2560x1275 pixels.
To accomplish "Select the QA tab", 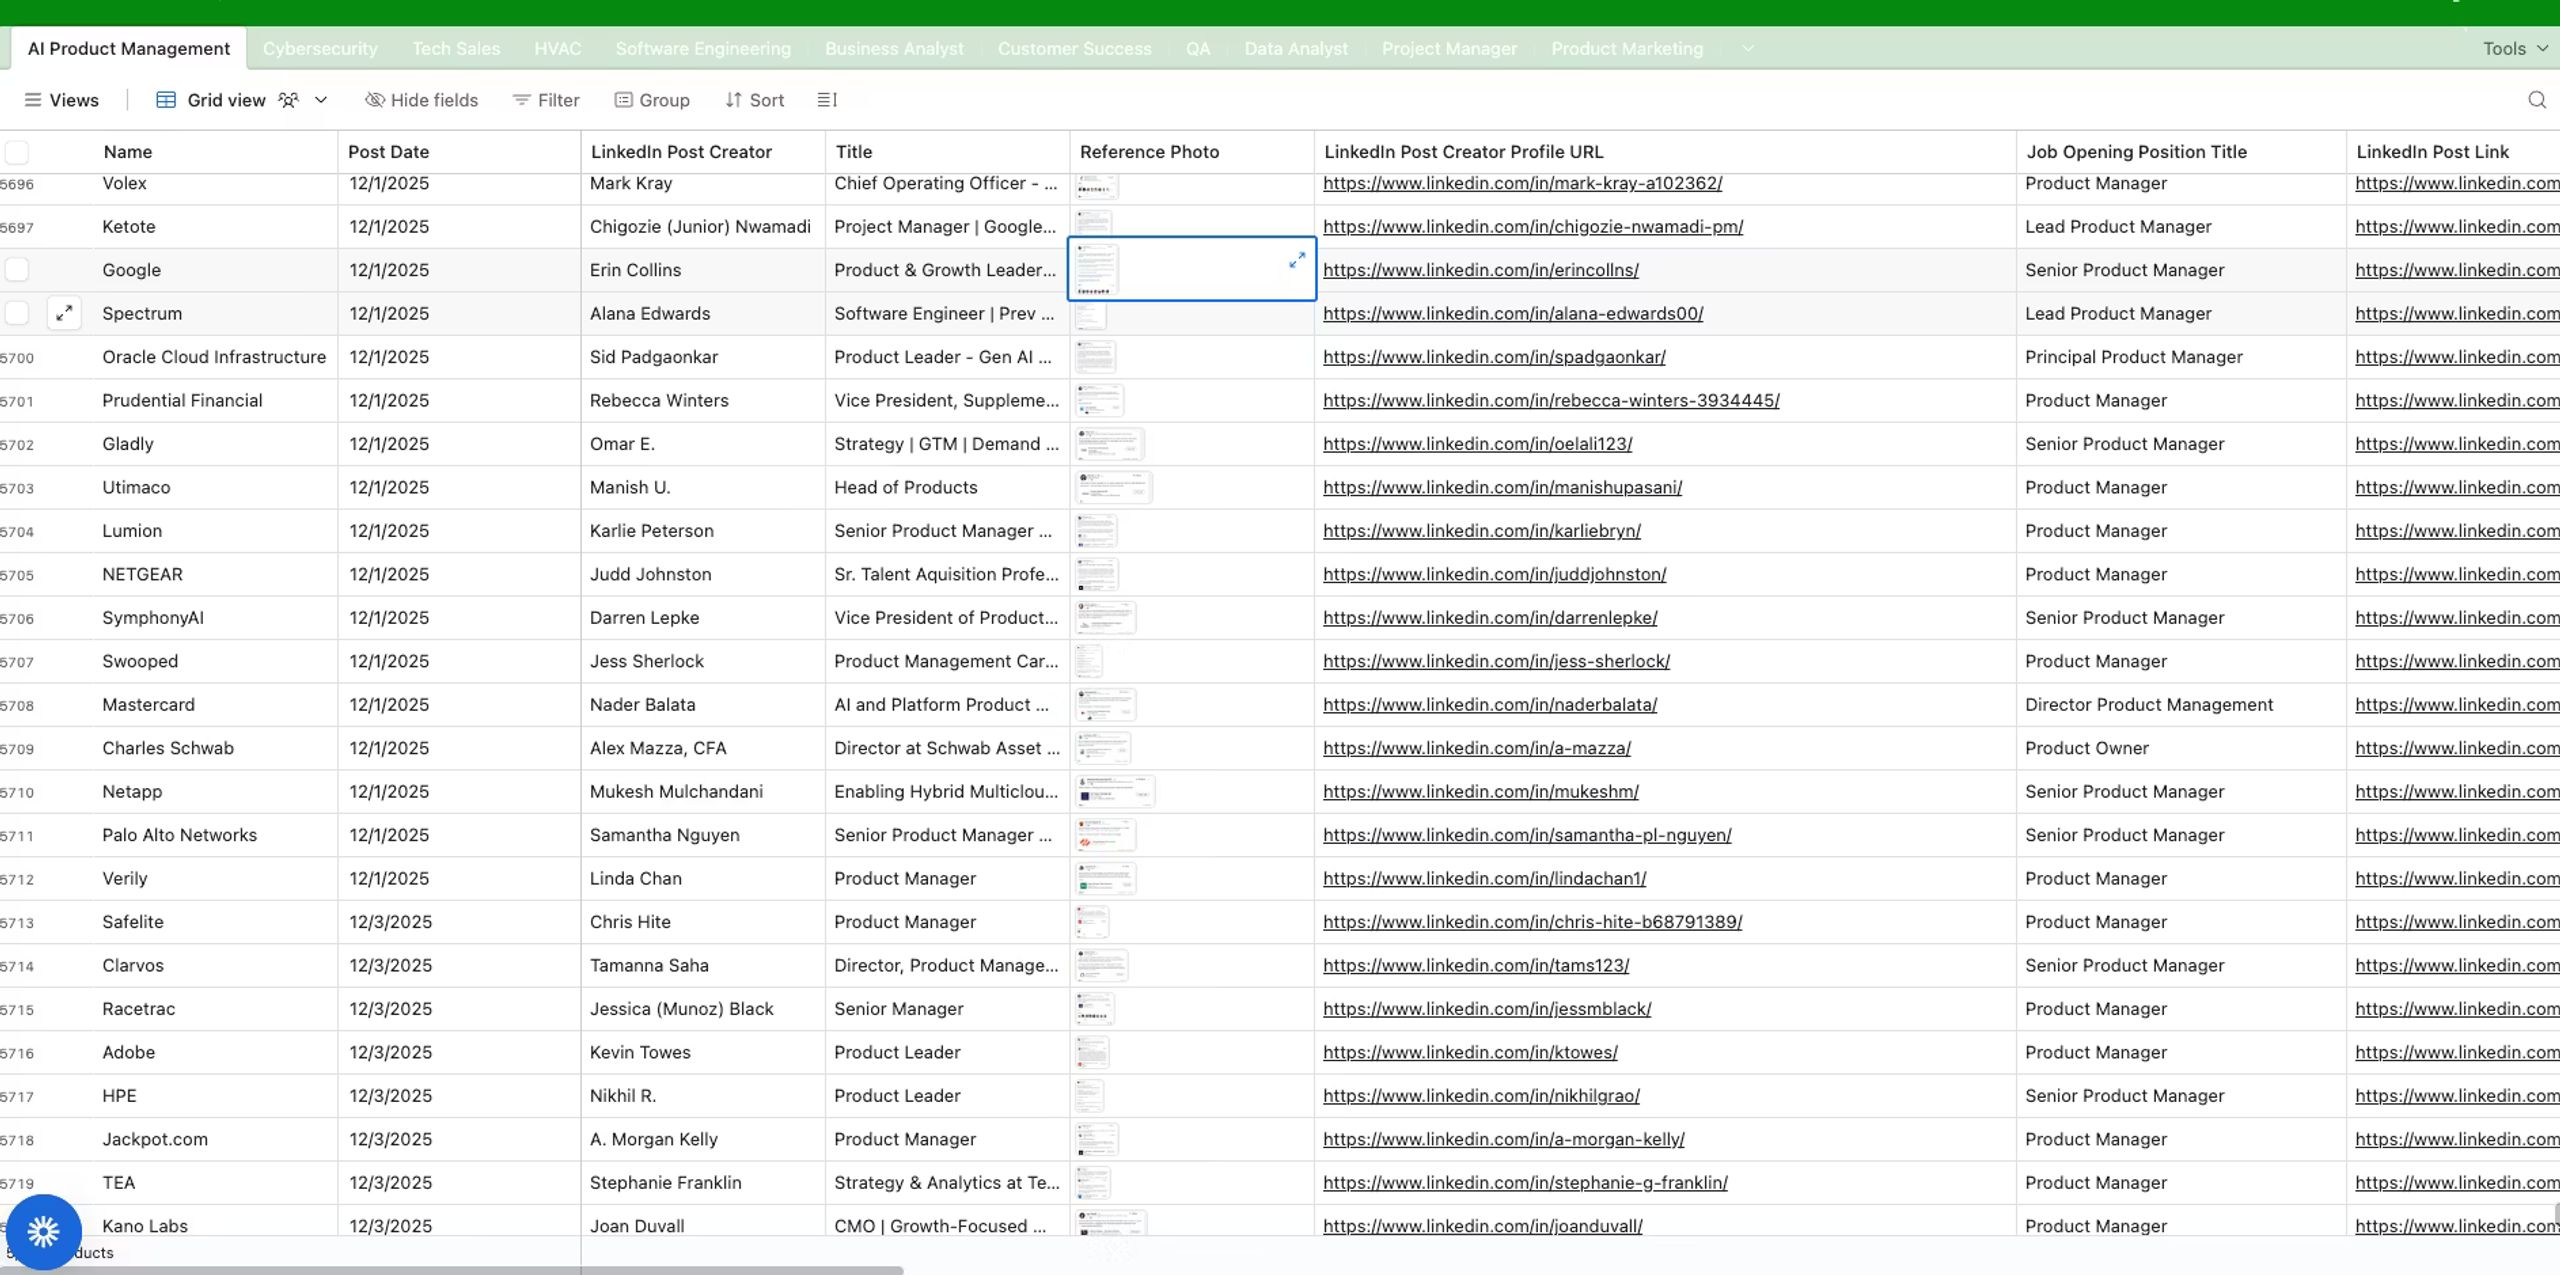I will tap(1198, 48).
